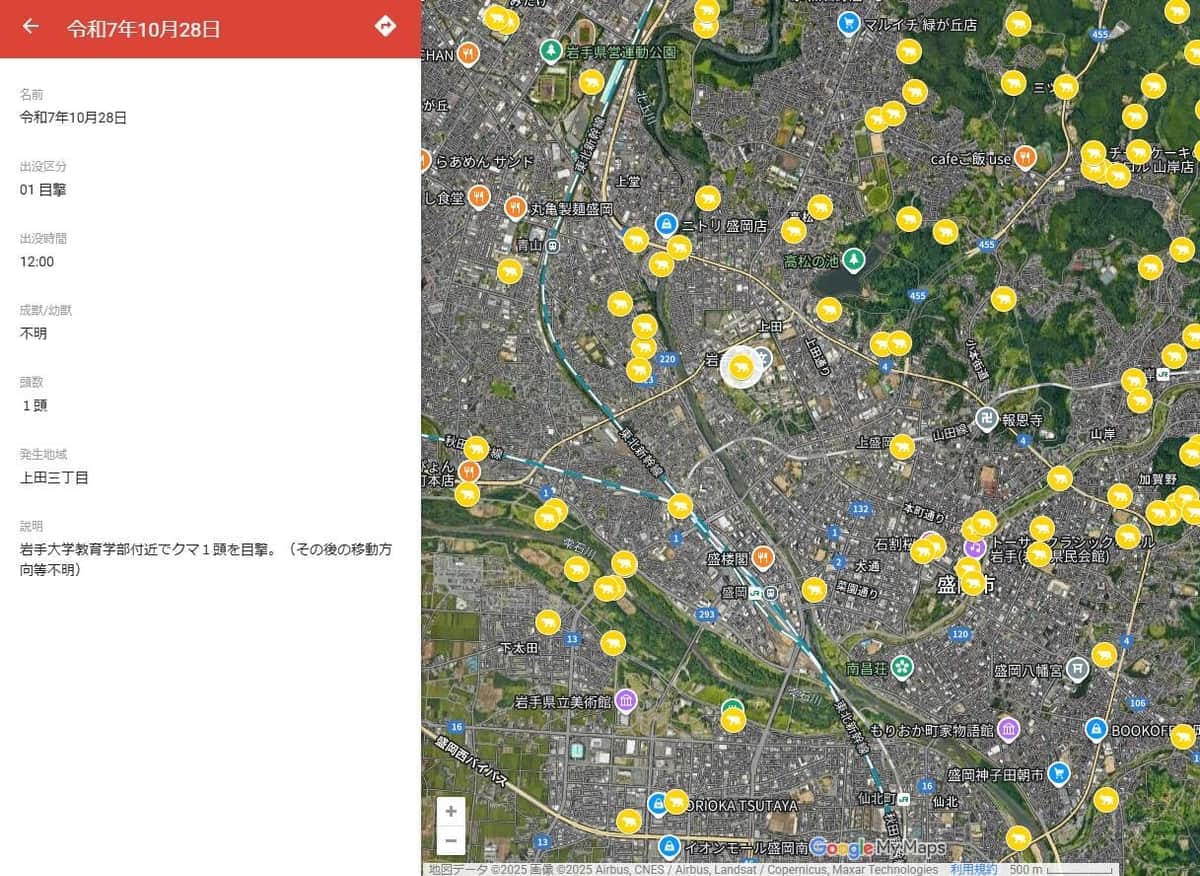The height and width of the screenshot is (876, 1200).
Task: Select the 高松の池 green park marker
Action: (852, 258)
